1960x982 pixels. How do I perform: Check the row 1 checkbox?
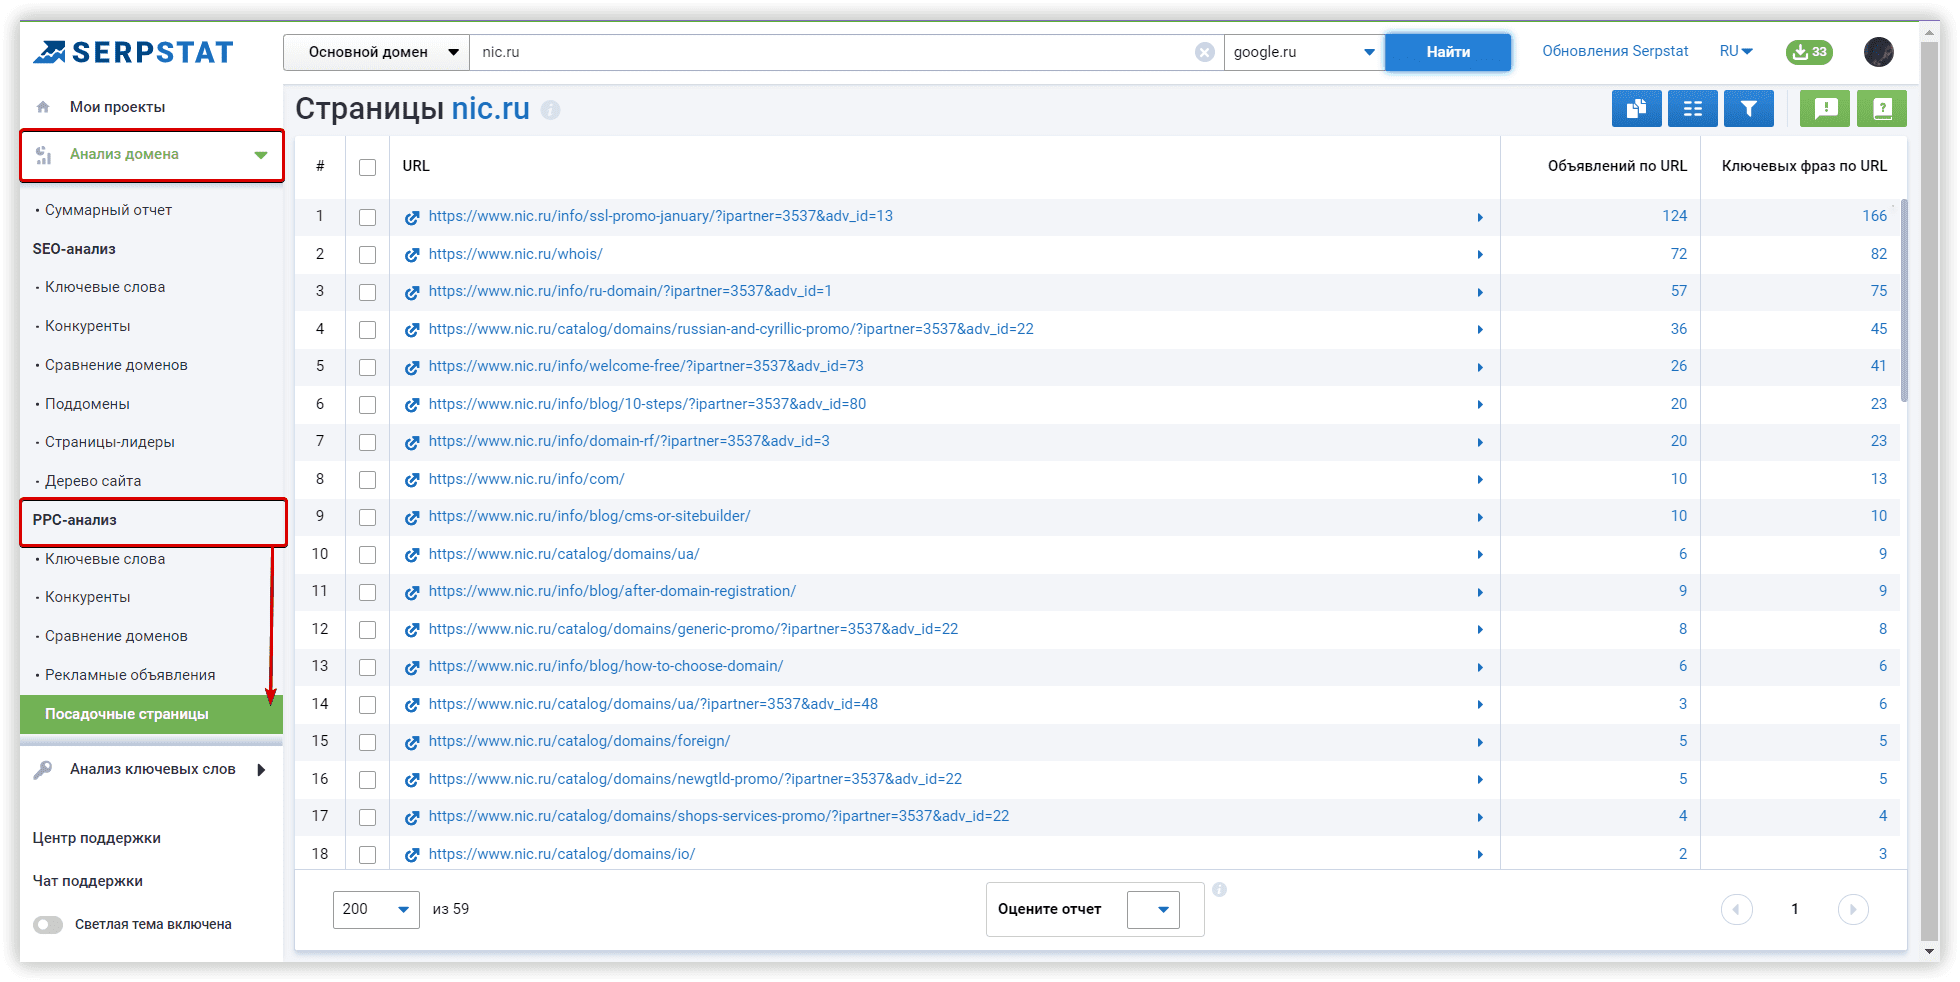[x=368, y=217]
